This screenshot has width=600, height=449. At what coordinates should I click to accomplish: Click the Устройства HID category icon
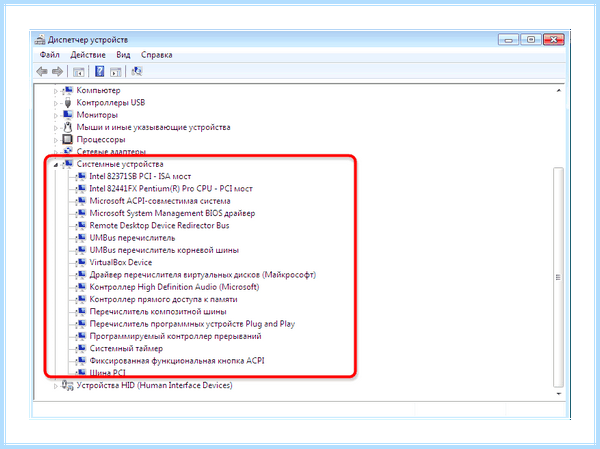[68, 385]
